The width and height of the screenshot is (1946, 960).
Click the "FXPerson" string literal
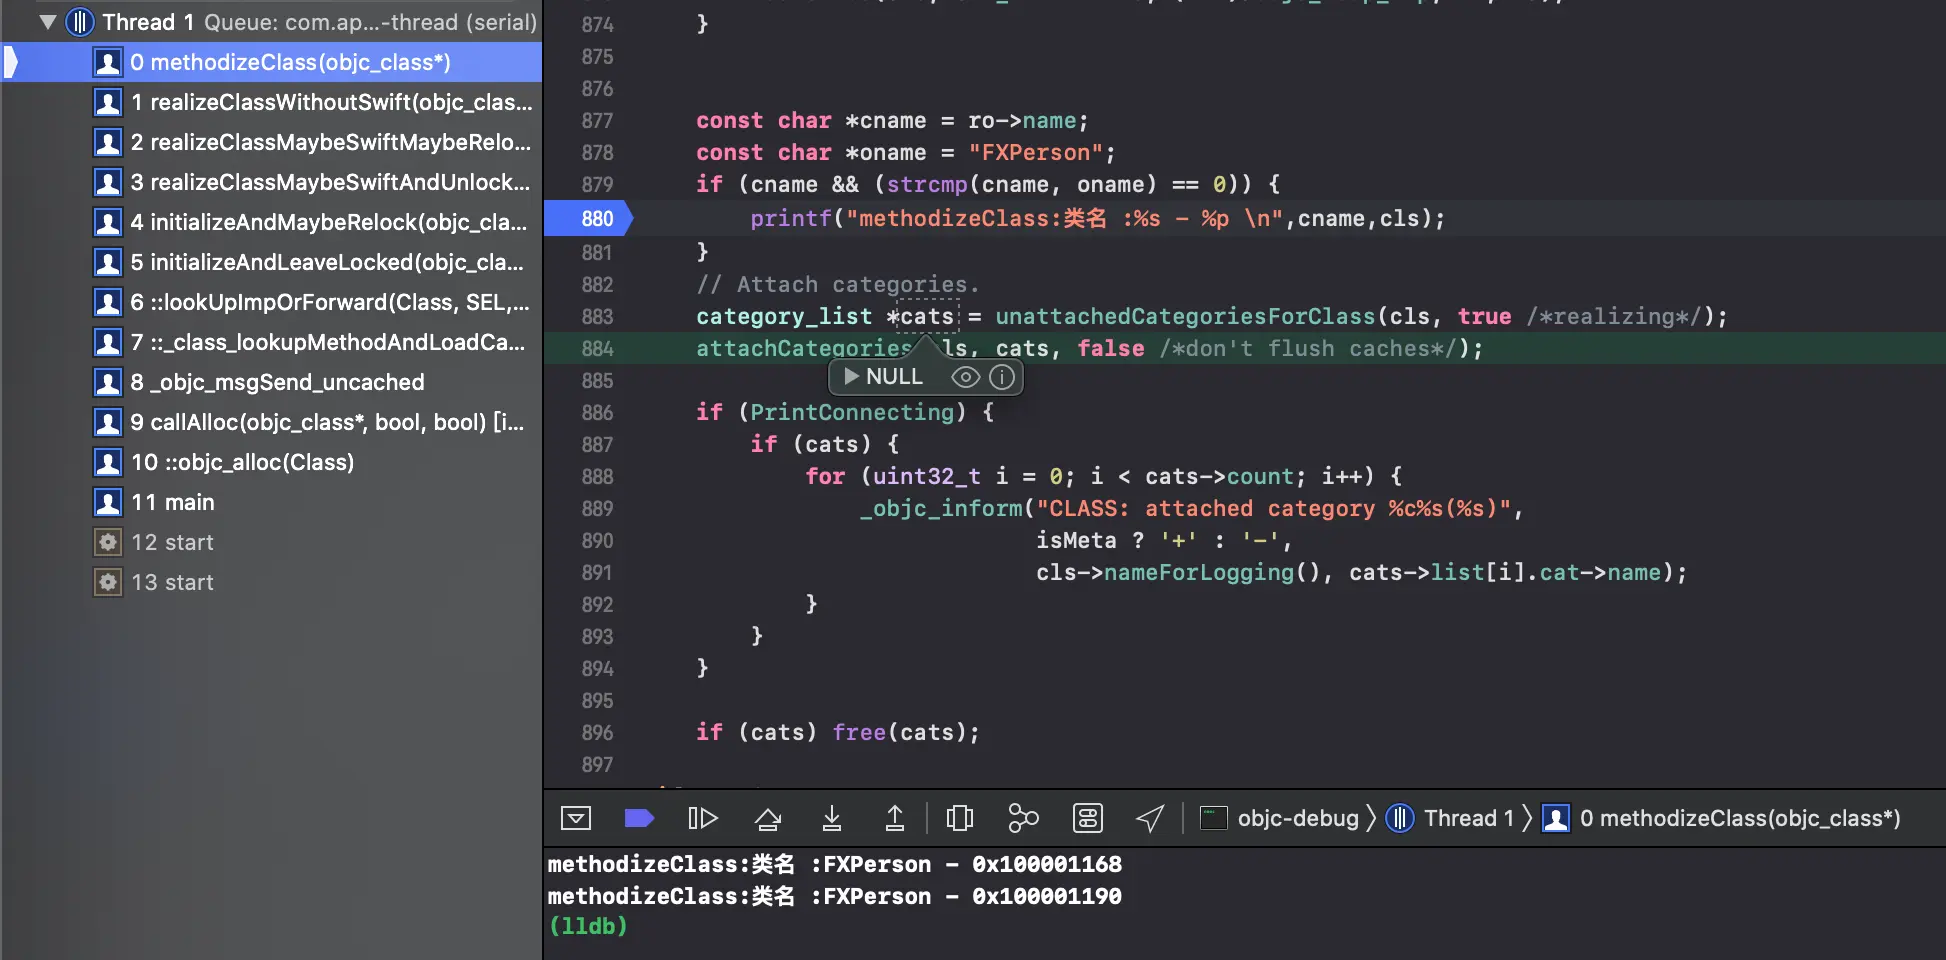point(1036,152)
